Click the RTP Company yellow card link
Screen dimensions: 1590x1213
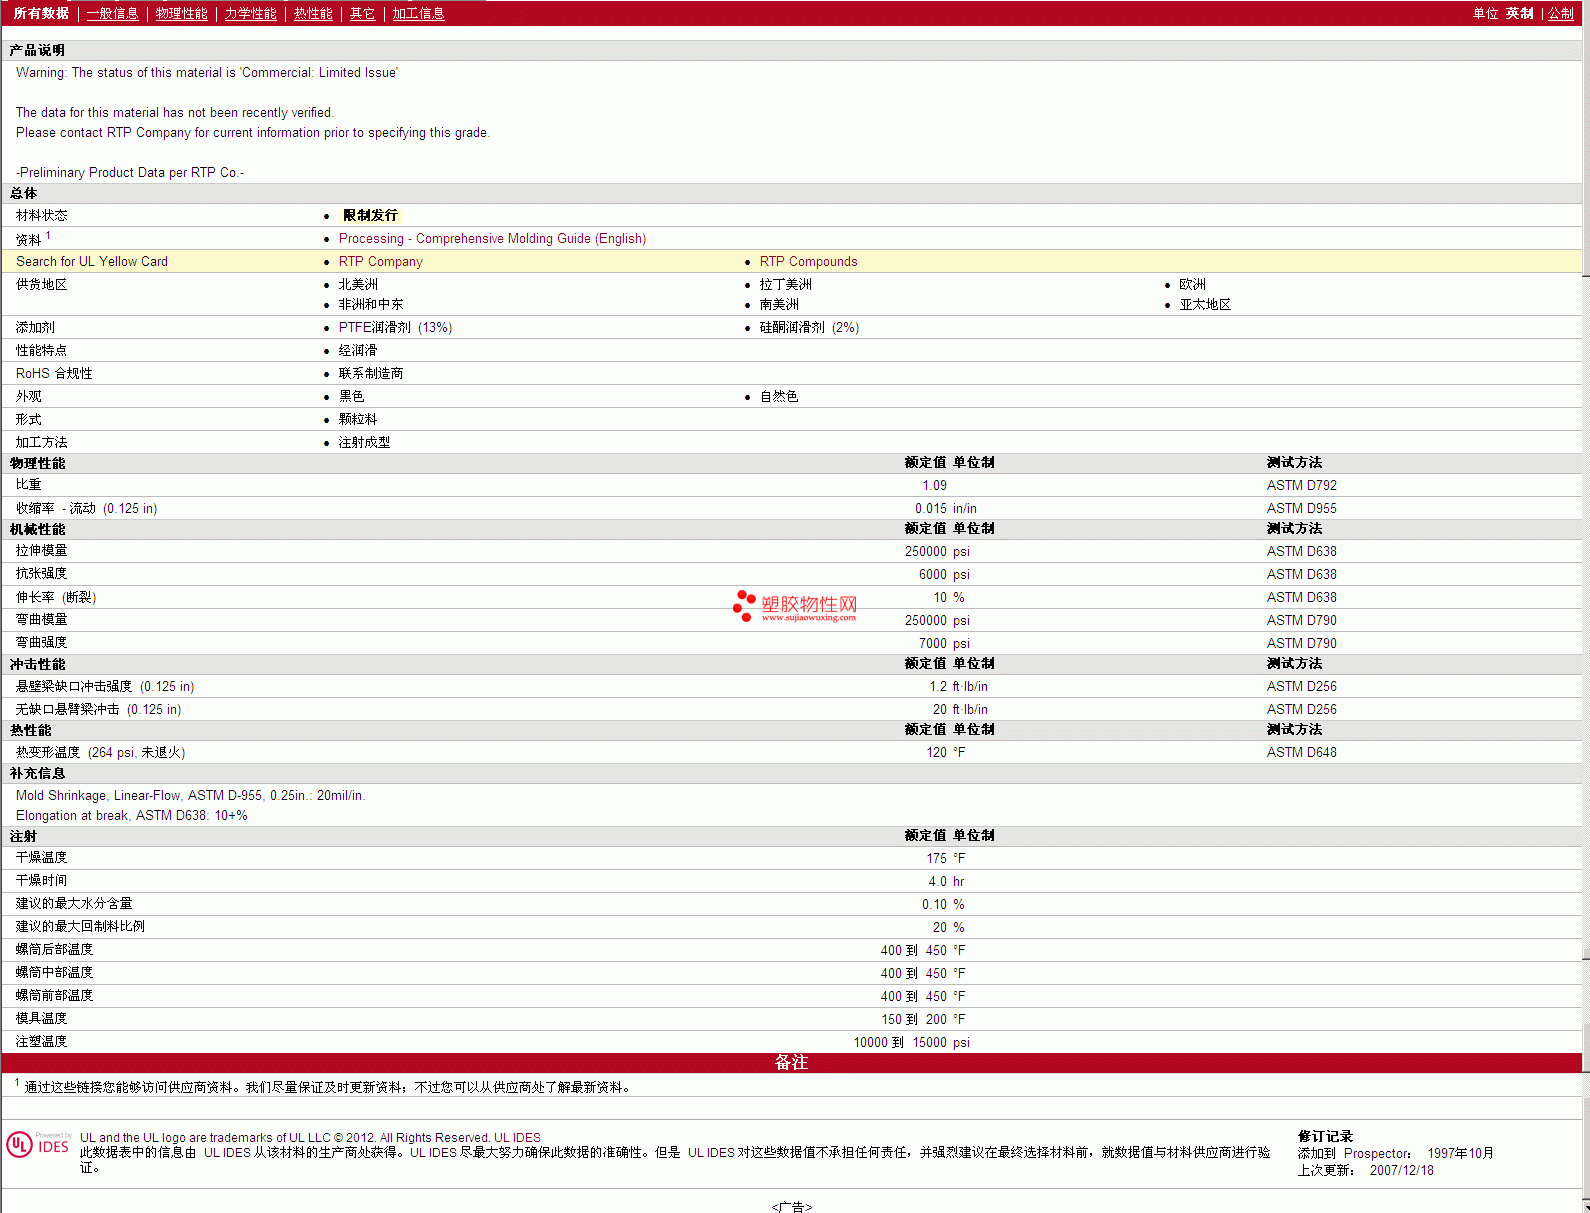pos(381,261)
